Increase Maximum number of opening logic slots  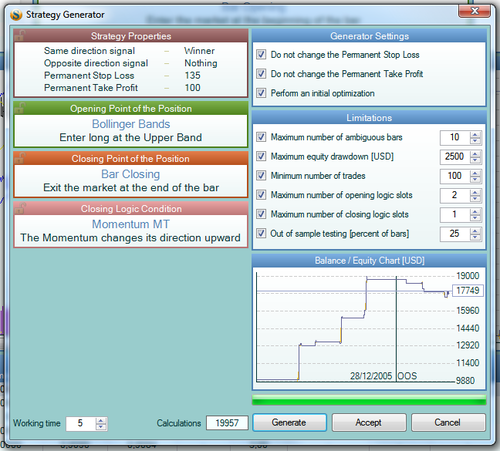click(x=475, y=192)
